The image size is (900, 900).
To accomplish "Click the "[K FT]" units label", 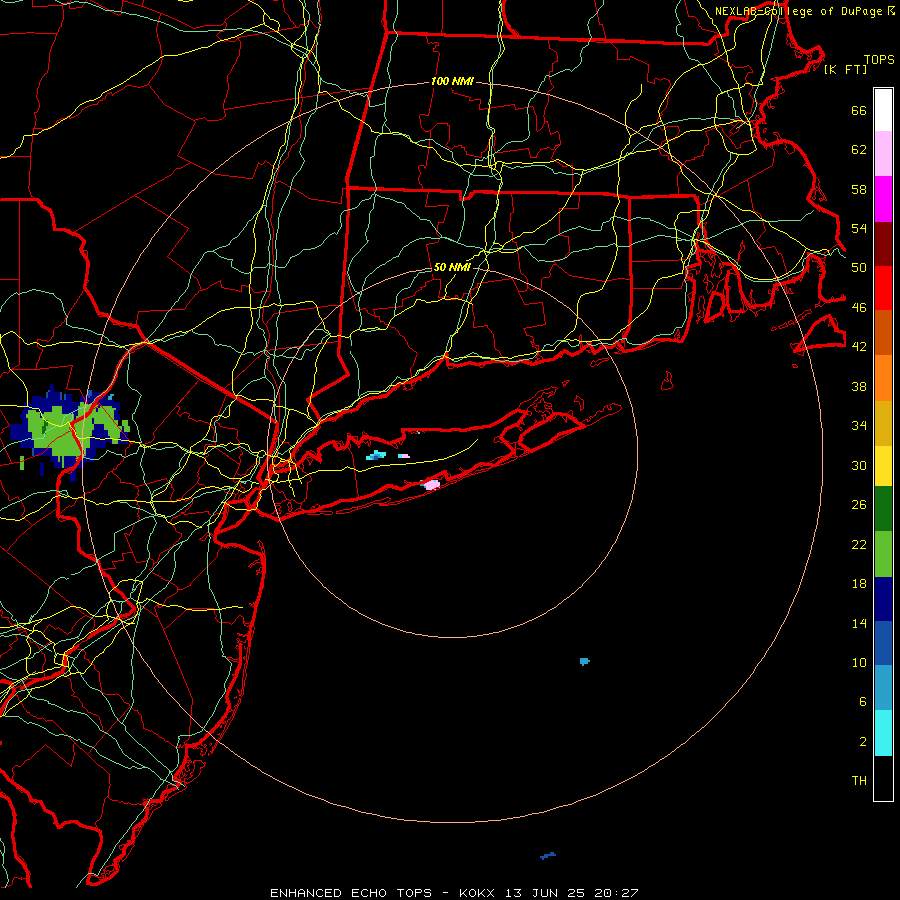I will coord(845,69).
